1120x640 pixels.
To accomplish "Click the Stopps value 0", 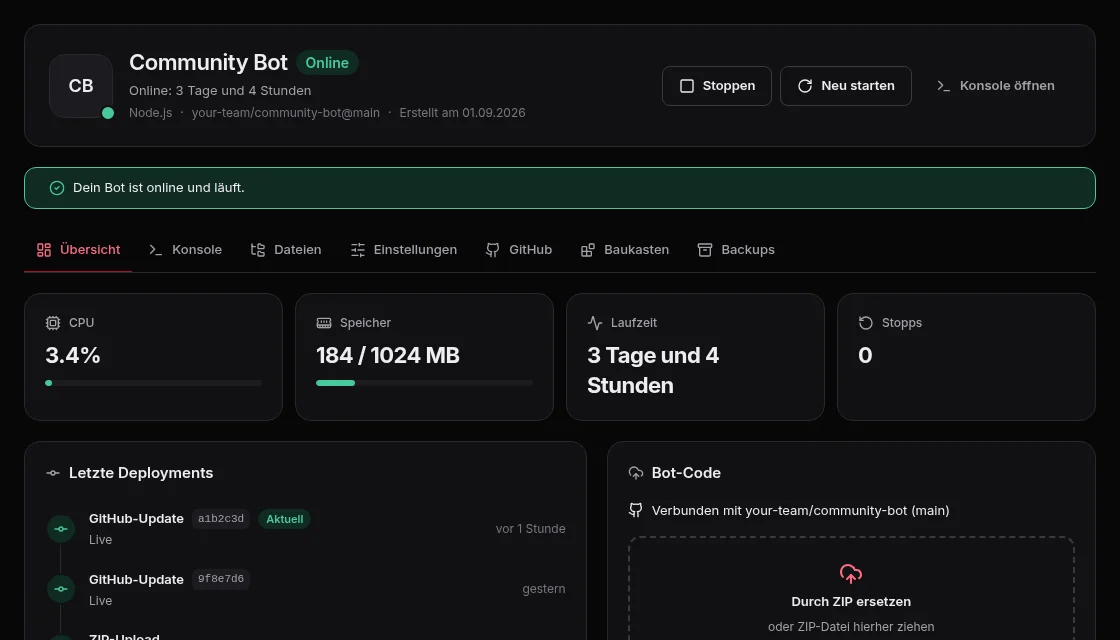I will 865,356.
